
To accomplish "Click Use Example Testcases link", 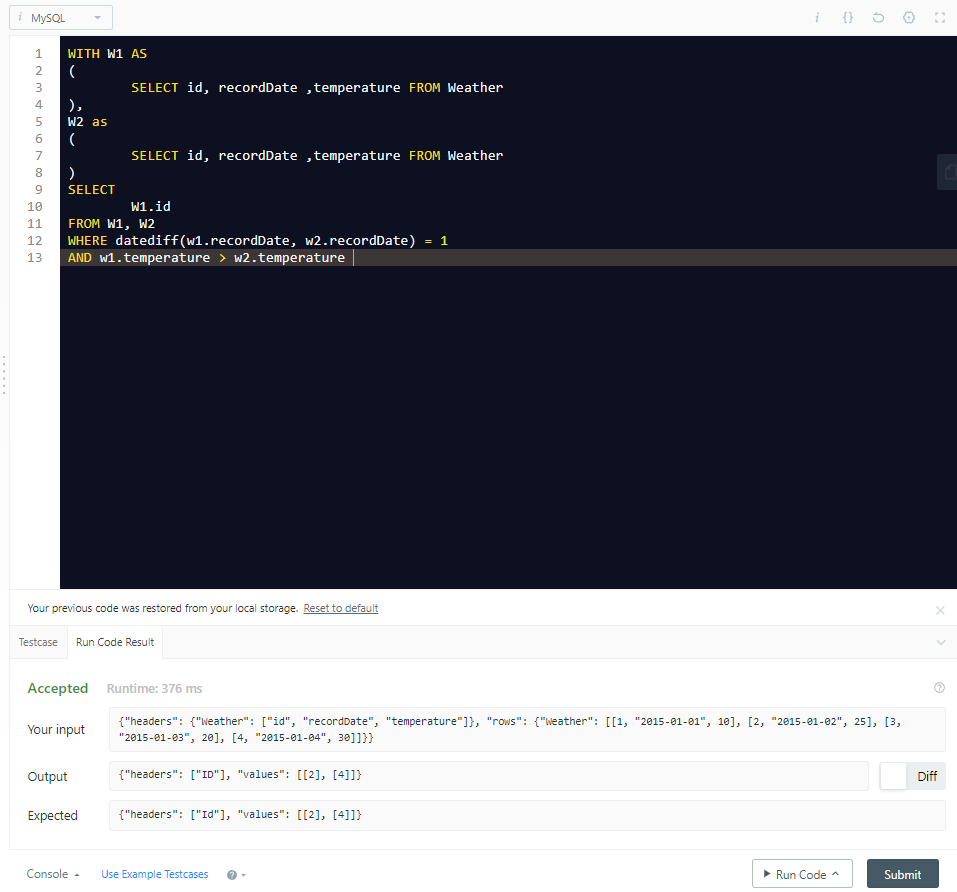I will (154, 874).
